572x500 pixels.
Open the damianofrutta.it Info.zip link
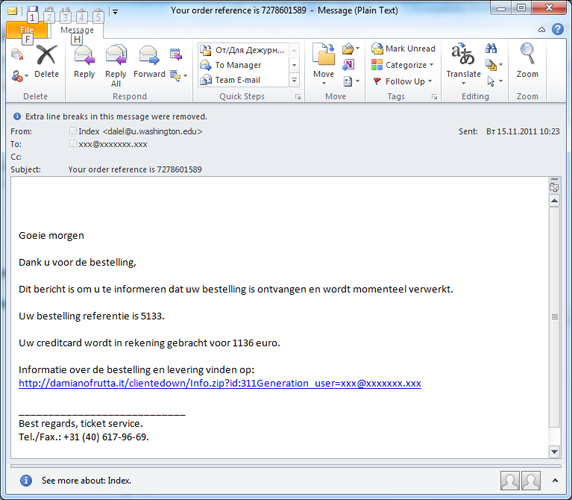pos(220,383)
